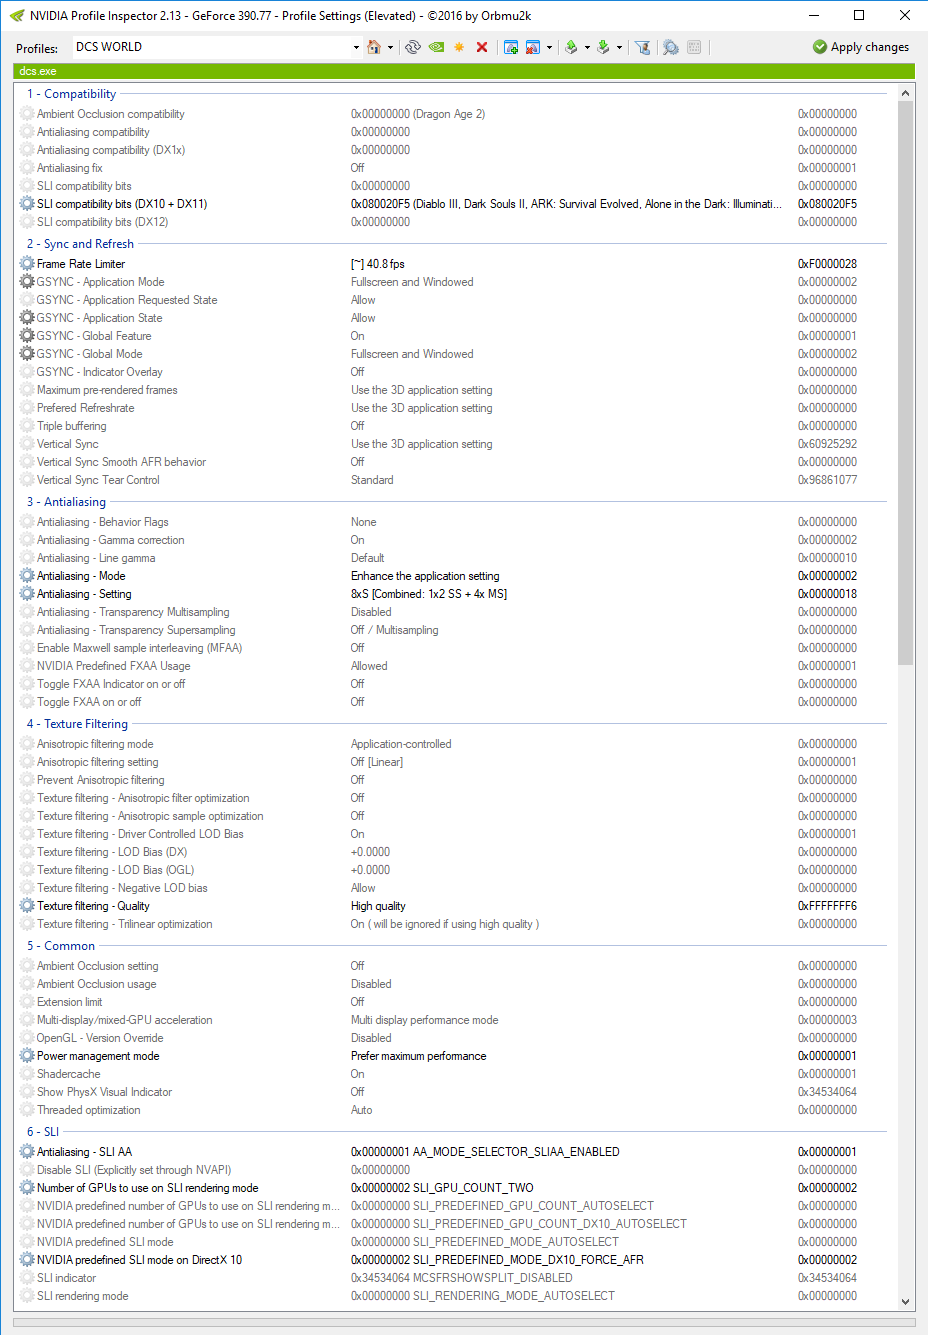Click the SLI_GPU_COUNT_TWO value
The width and height of the screenshot is (928, 1335).
pos(442,1188)
